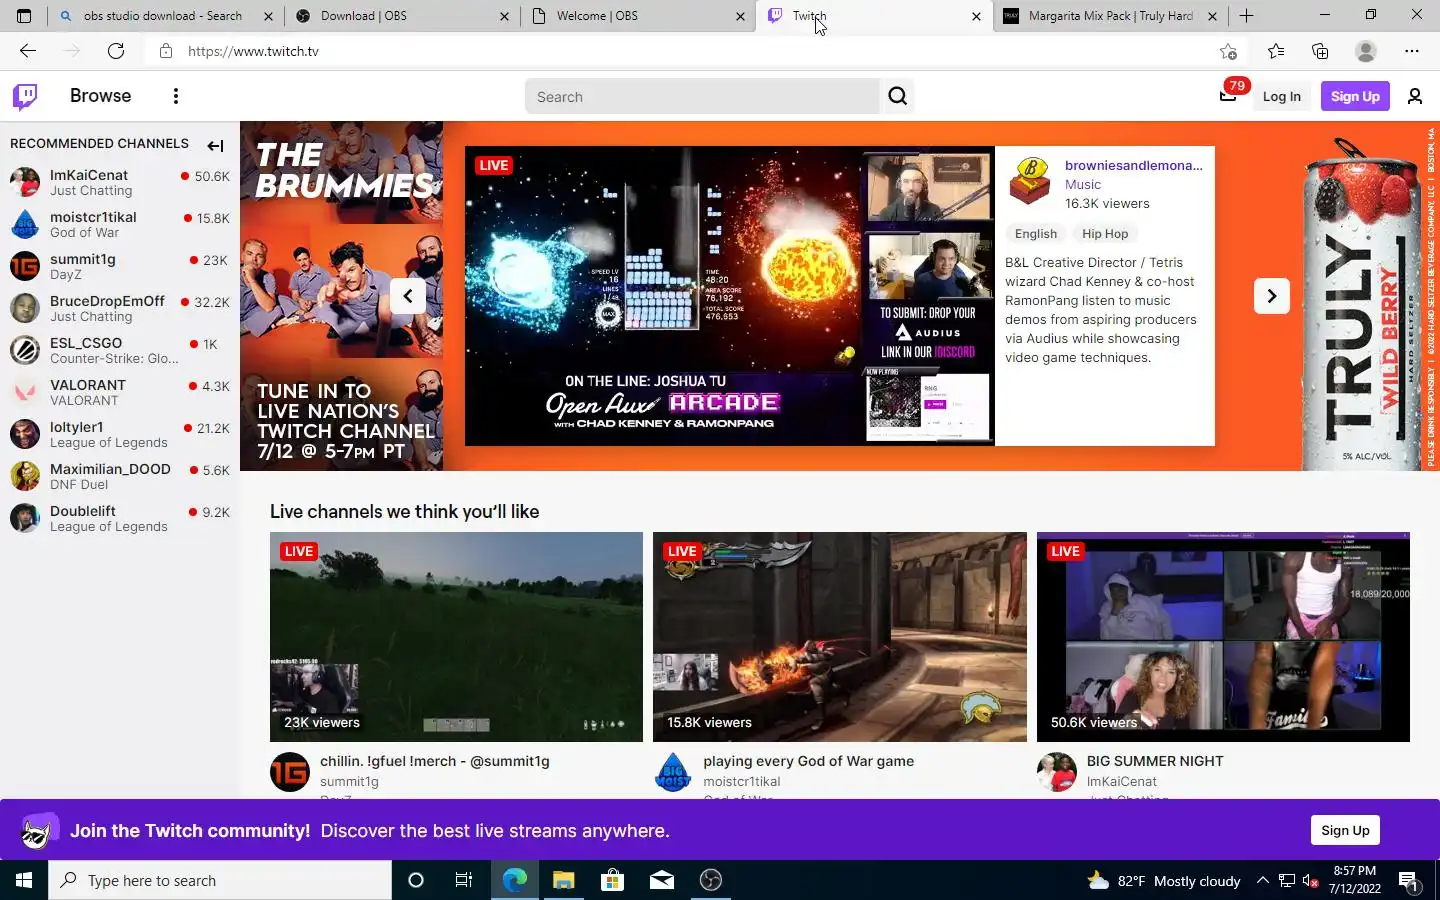Open BIG SUMMER NIGHT stream title
This screenshot has width=1440, height=900.
(x=1154, y=761)
